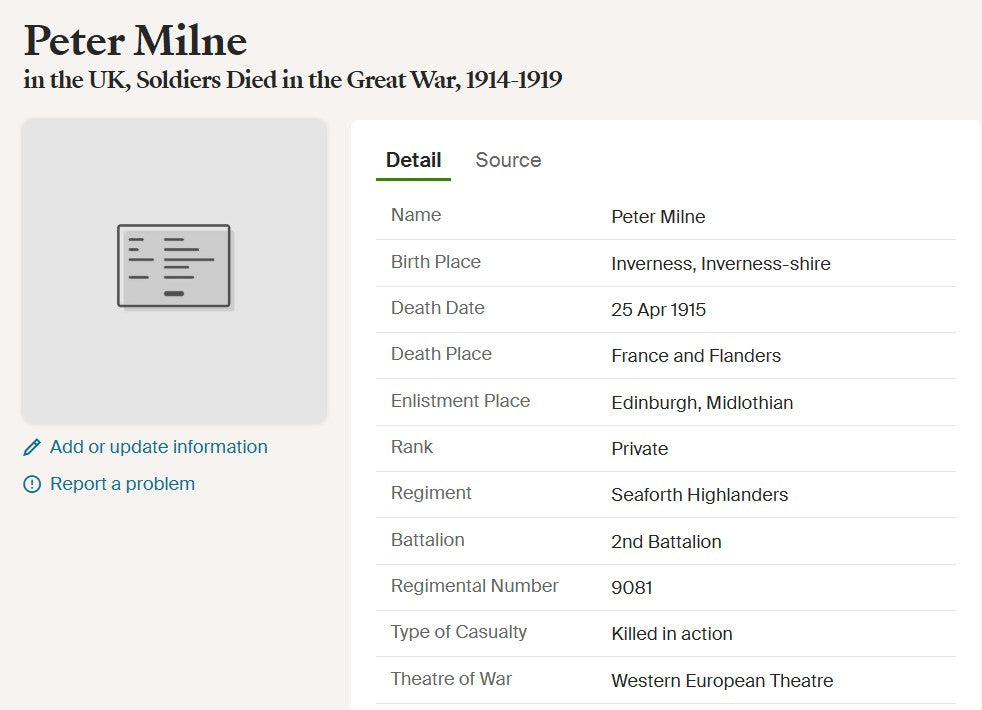Click the Battalion label
This screenshot has width=982, height=710.
click(428, 540)
